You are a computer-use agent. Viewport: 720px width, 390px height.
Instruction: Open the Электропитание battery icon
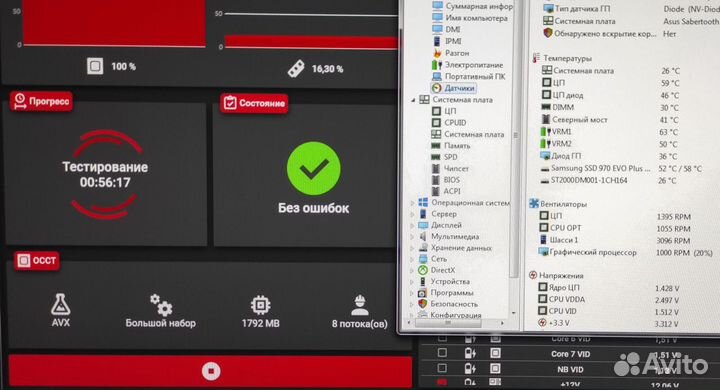tap(437, 65)
